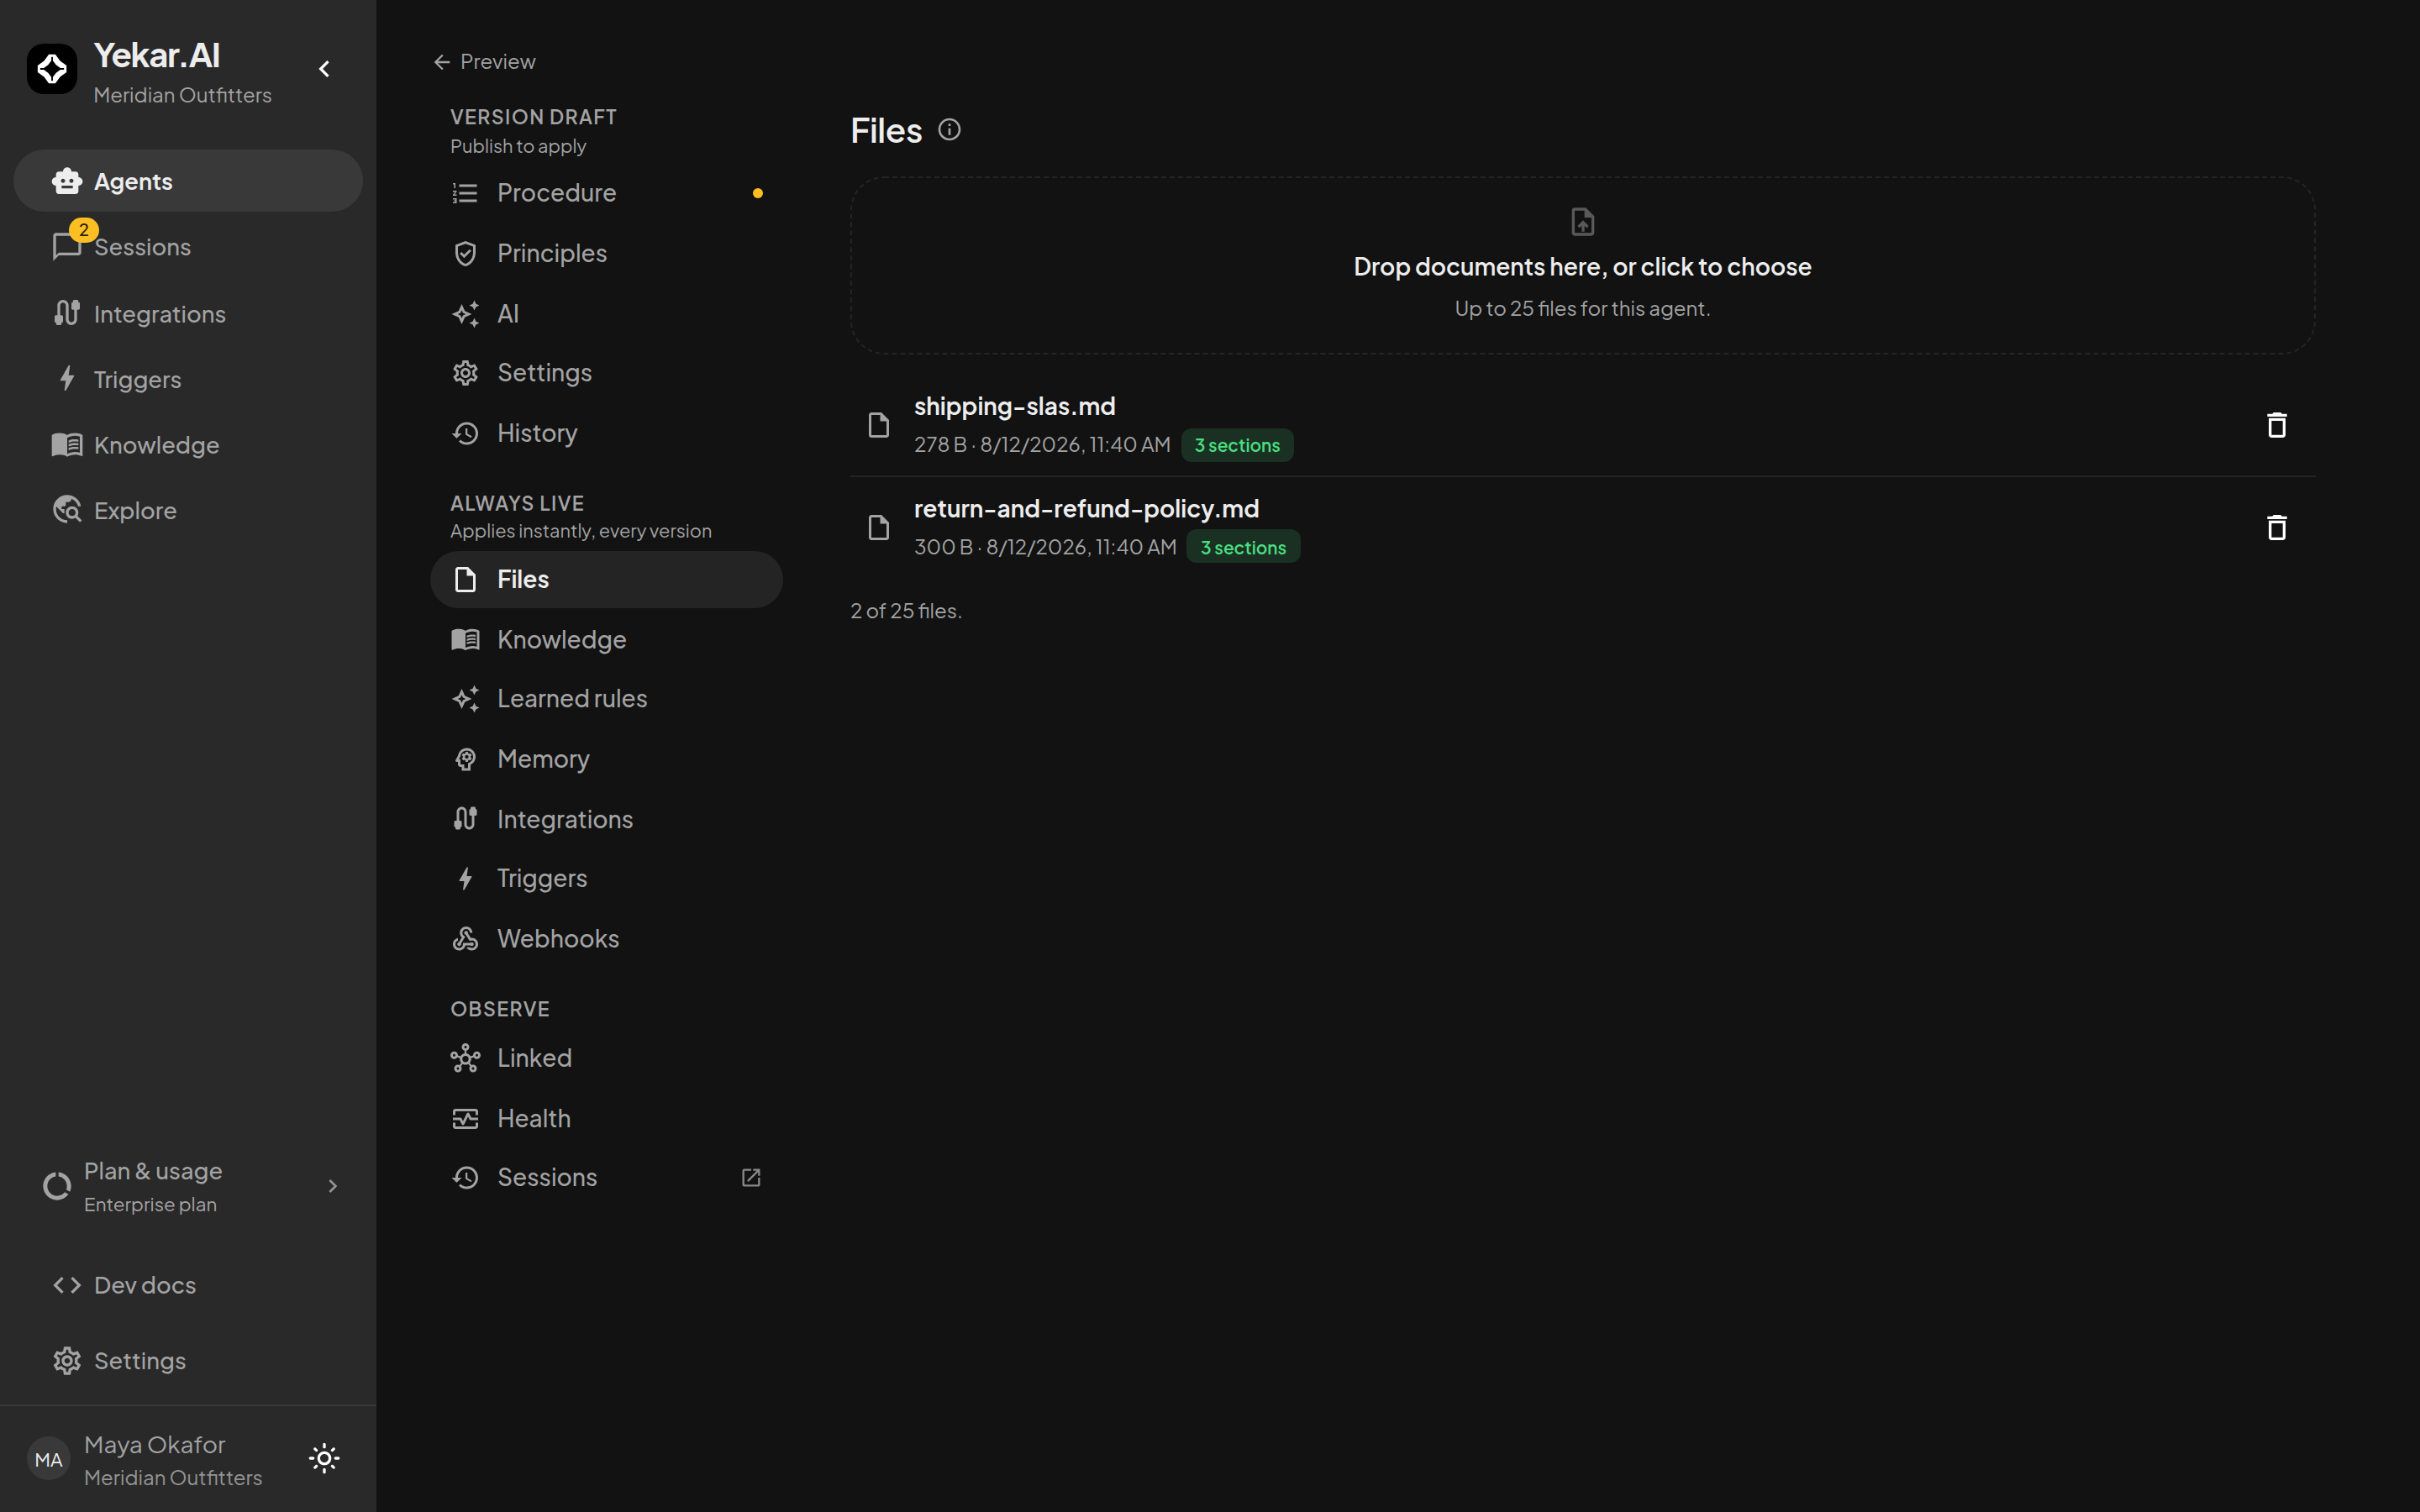Open the Sessions external link icon

pyautogui.click(x=751, y=1177)
